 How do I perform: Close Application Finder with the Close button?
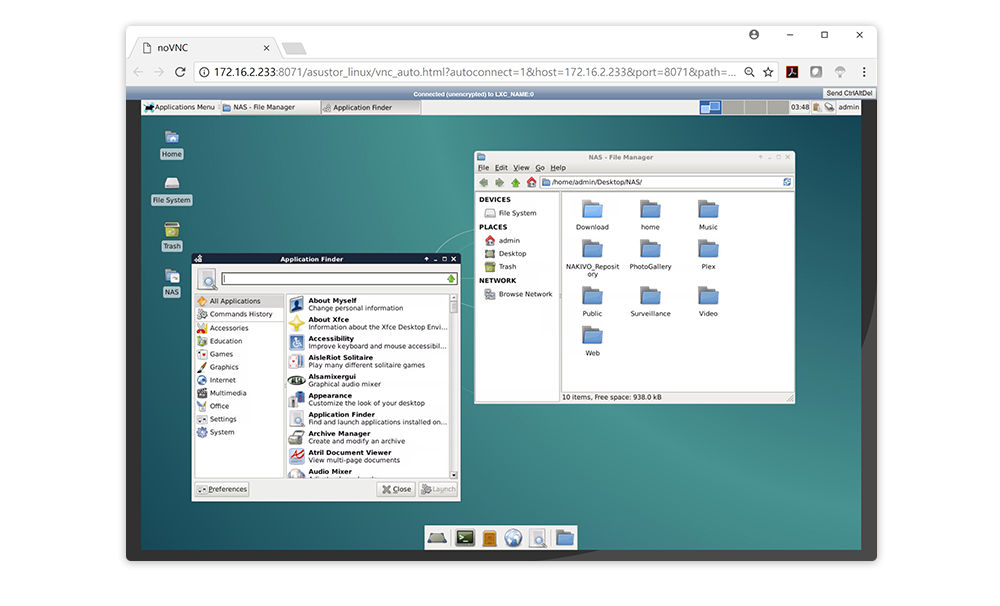click(395, 489)
